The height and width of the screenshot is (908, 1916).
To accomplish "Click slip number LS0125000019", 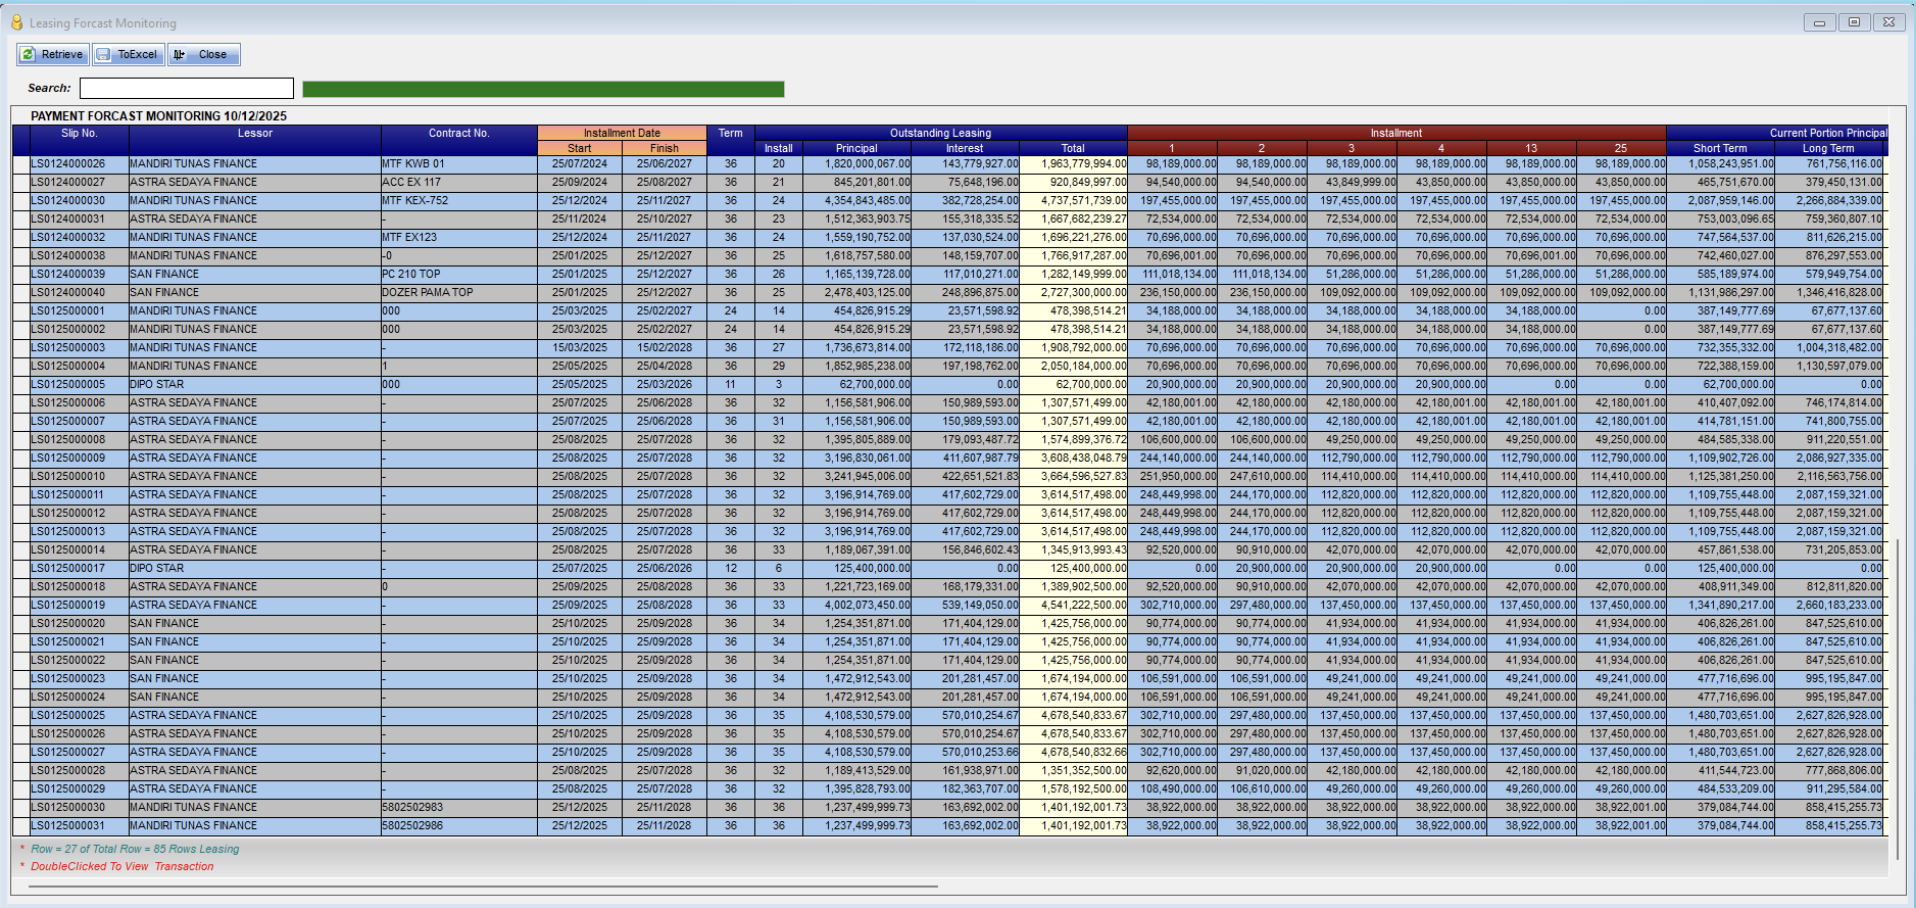I will point(68,605).
